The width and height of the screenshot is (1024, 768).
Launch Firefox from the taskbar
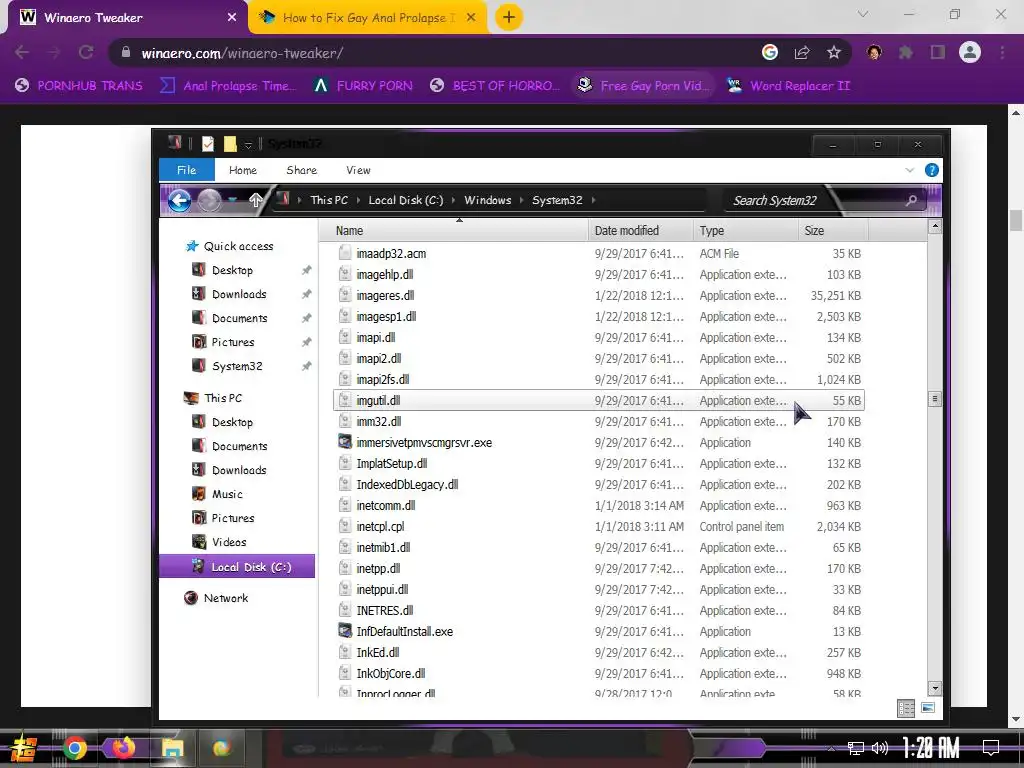[x=123, y=748]
